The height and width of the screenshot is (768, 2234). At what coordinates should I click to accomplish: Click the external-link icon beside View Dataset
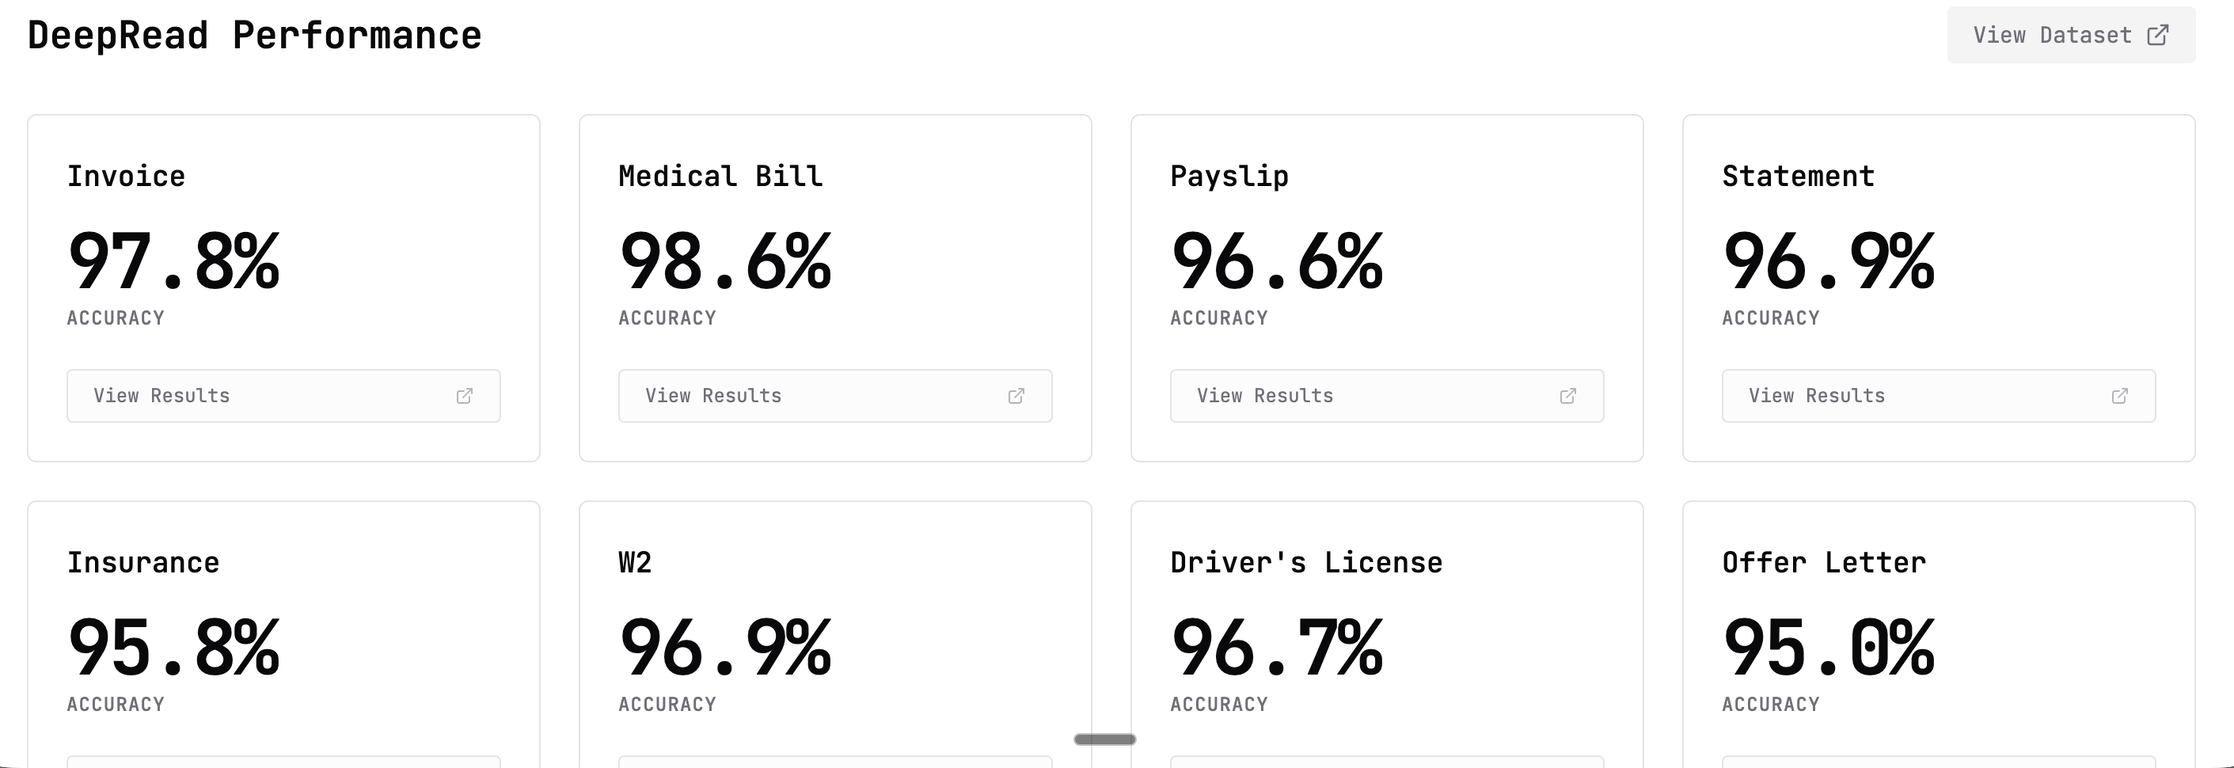tap(2158, 35)
